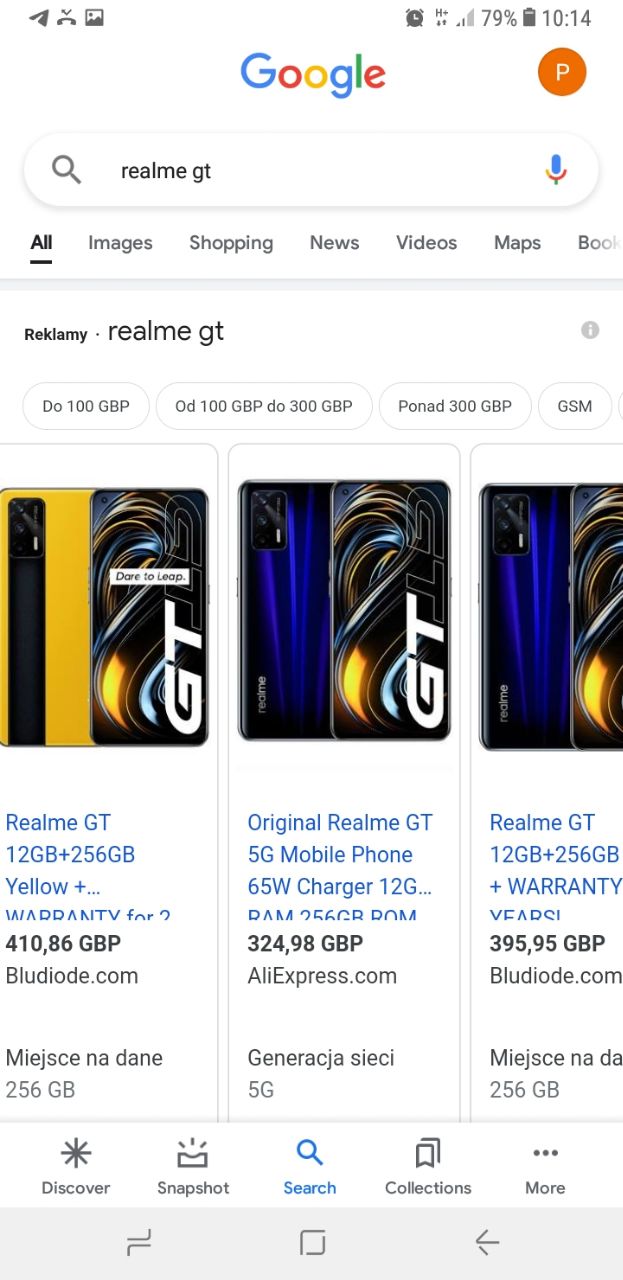
Task: Tap the Android home button
Action: [x=312, y=1243]
